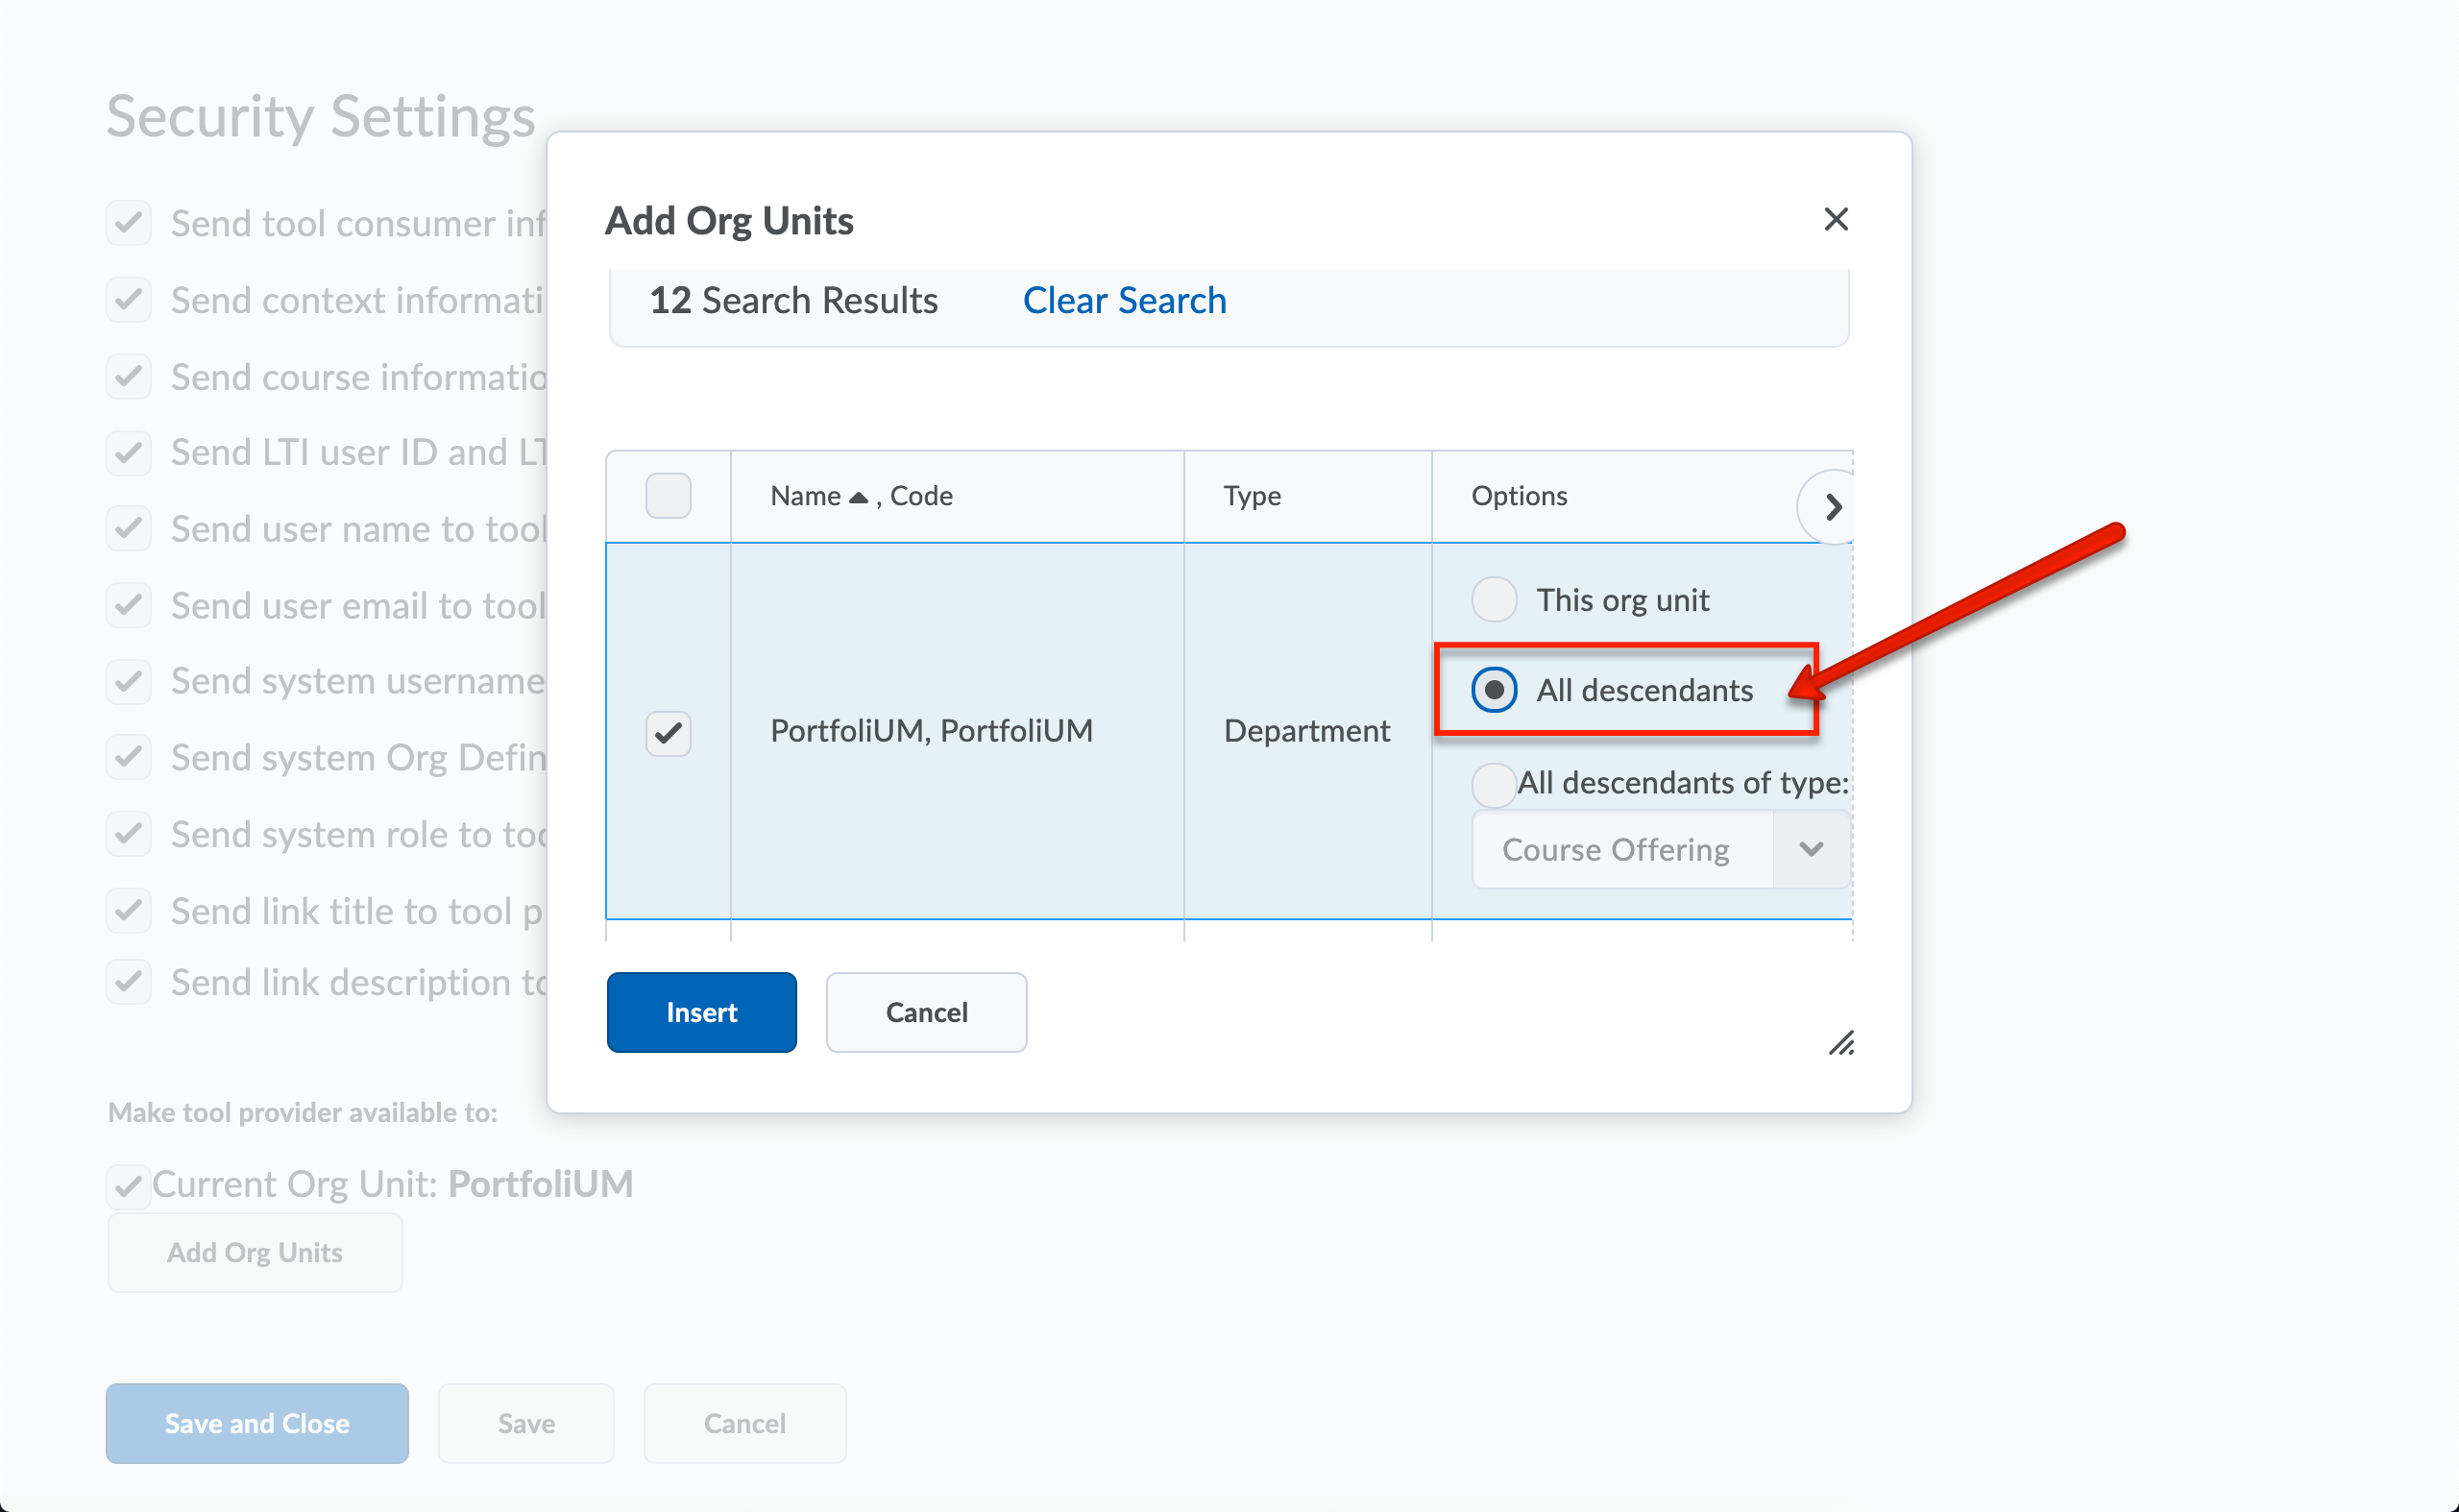Sort by the Code column header
Screen dimensions: 2459x1512
[x=921, y=496]
